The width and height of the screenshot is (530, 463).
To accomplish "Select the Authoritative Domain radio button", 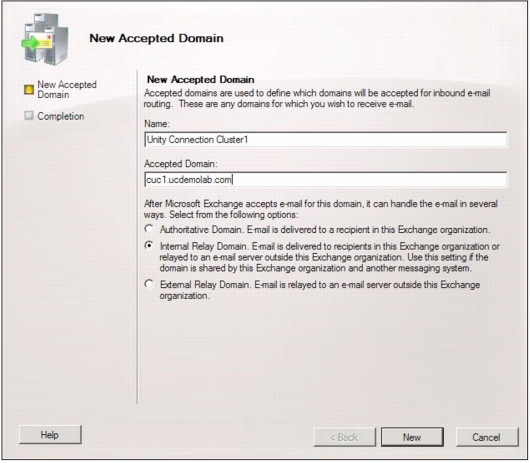I will pyautogui.click(x=149, y=229).
